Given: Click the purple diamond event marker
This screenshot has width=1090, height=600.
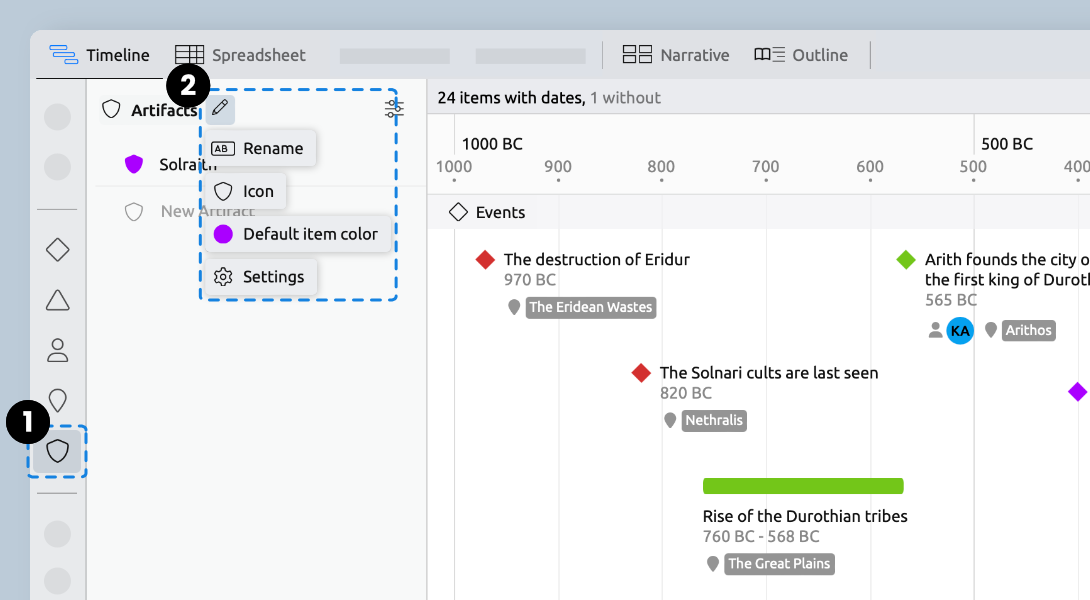Looking at the screenshot, I should point(1078,392).
